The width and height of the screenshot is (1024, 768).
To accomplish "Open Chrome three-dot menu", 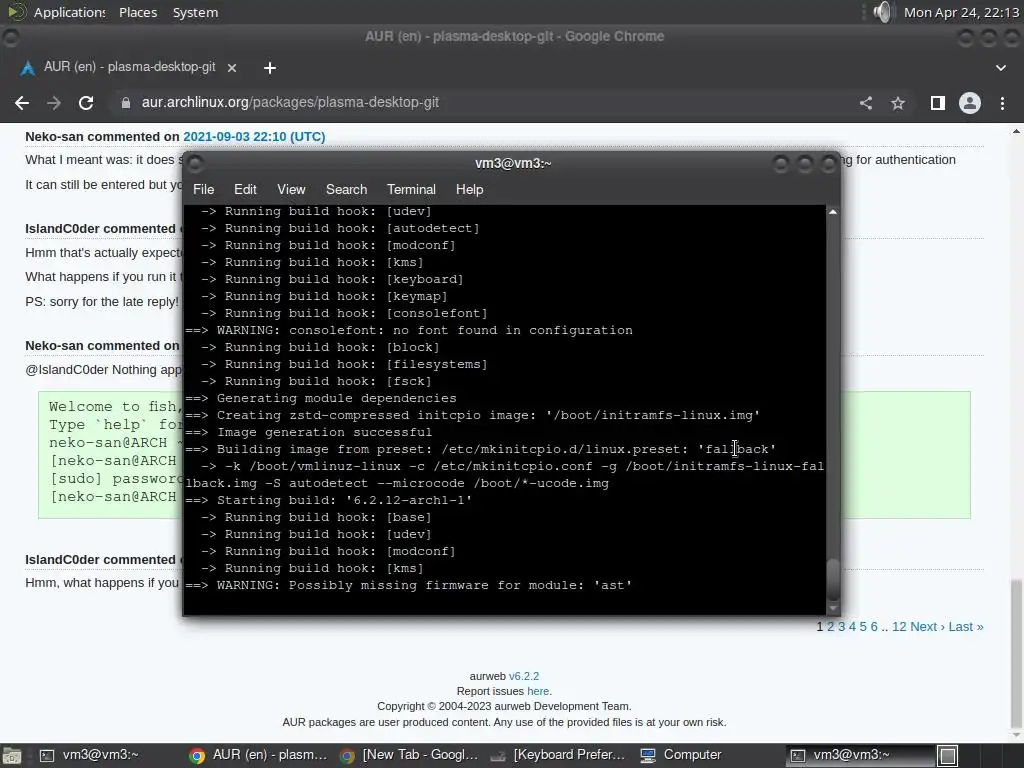I will coord(1002,103).
